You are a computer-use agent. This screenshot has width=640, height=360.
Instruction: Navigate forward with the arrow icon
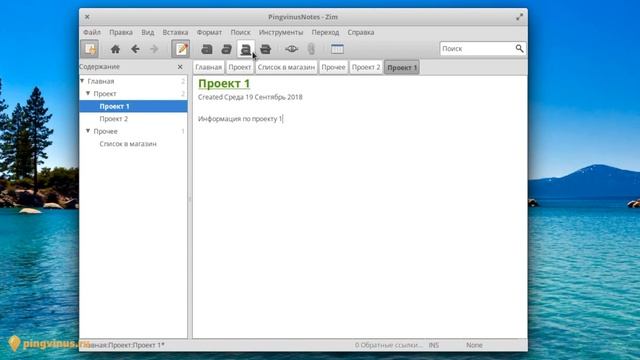coord(154,49)
